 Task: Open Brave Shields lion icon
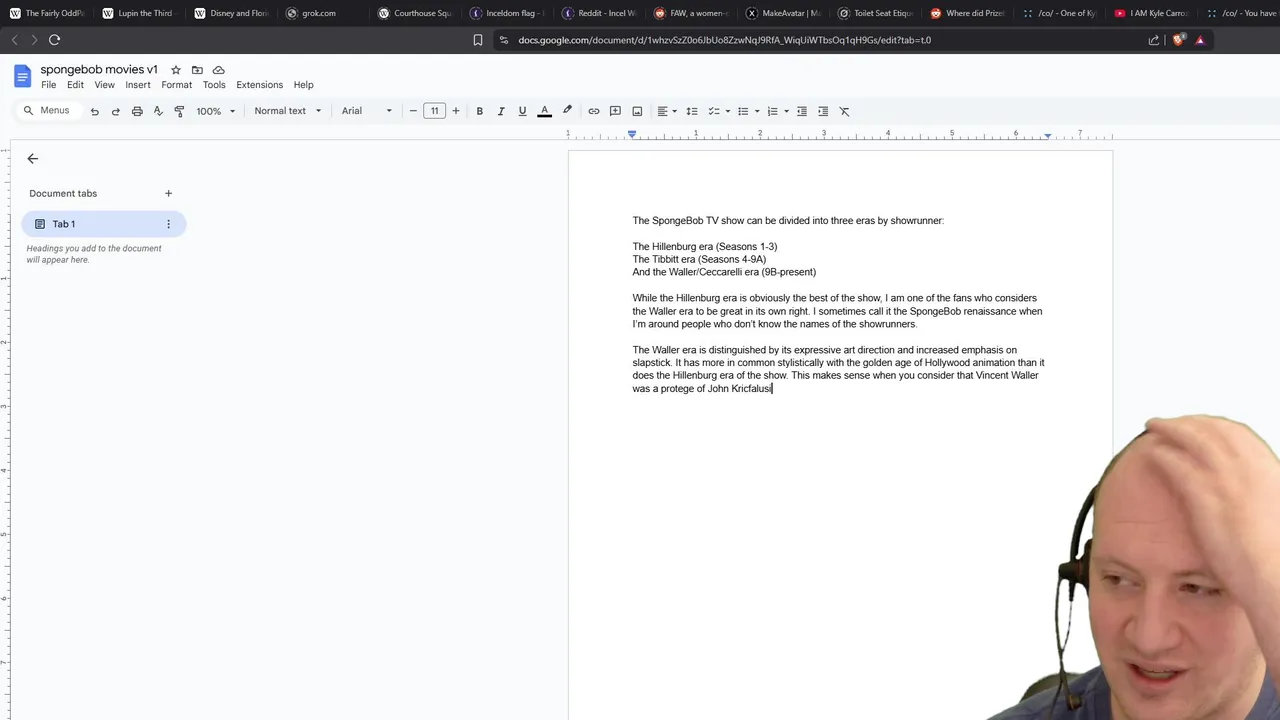(x=1178, y=40)
